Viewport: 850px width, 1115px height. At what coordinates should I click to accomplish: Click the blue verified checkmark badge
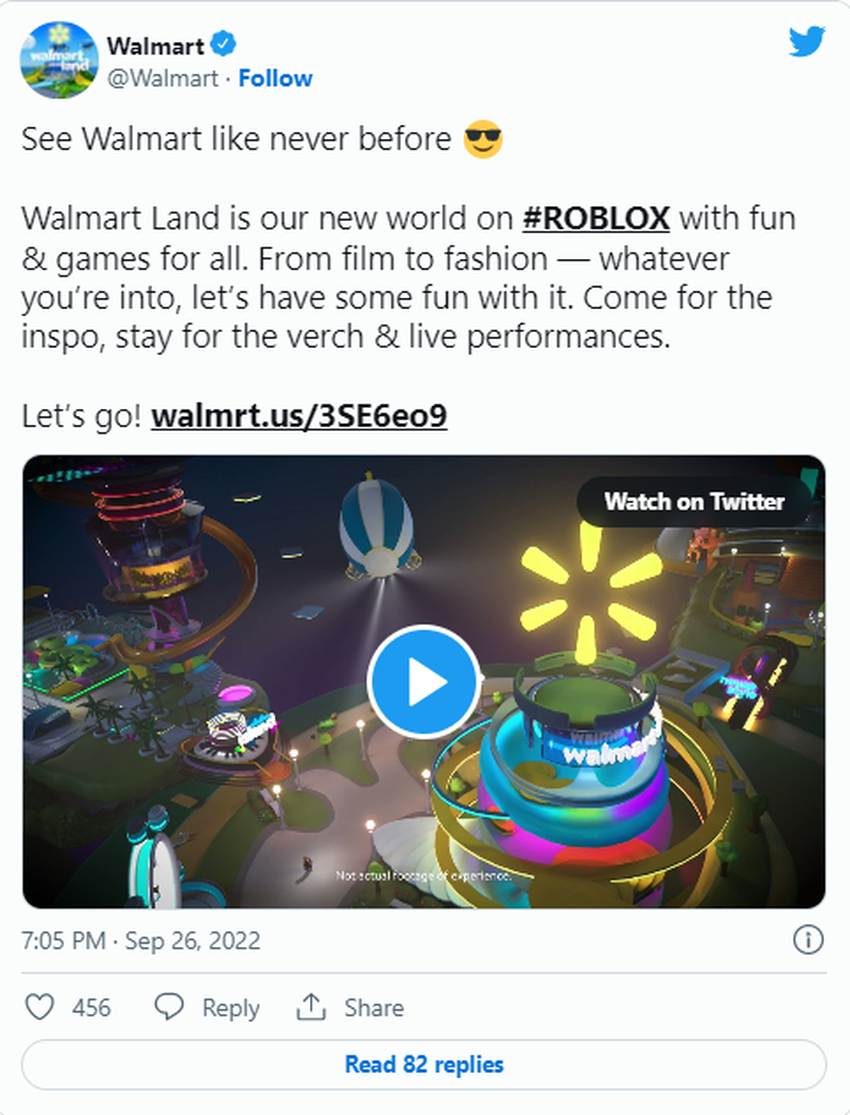click(x=223, y=44)
